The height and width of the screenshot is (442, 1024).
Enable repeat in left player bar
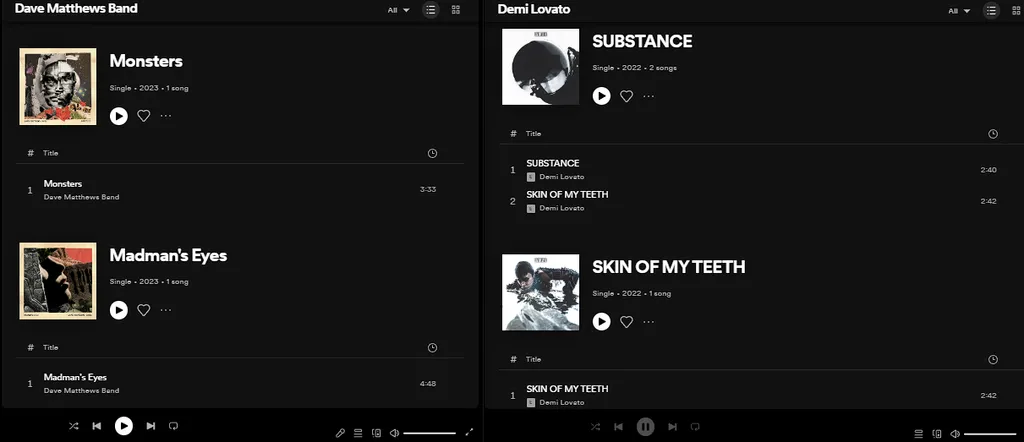coord(173,426)
